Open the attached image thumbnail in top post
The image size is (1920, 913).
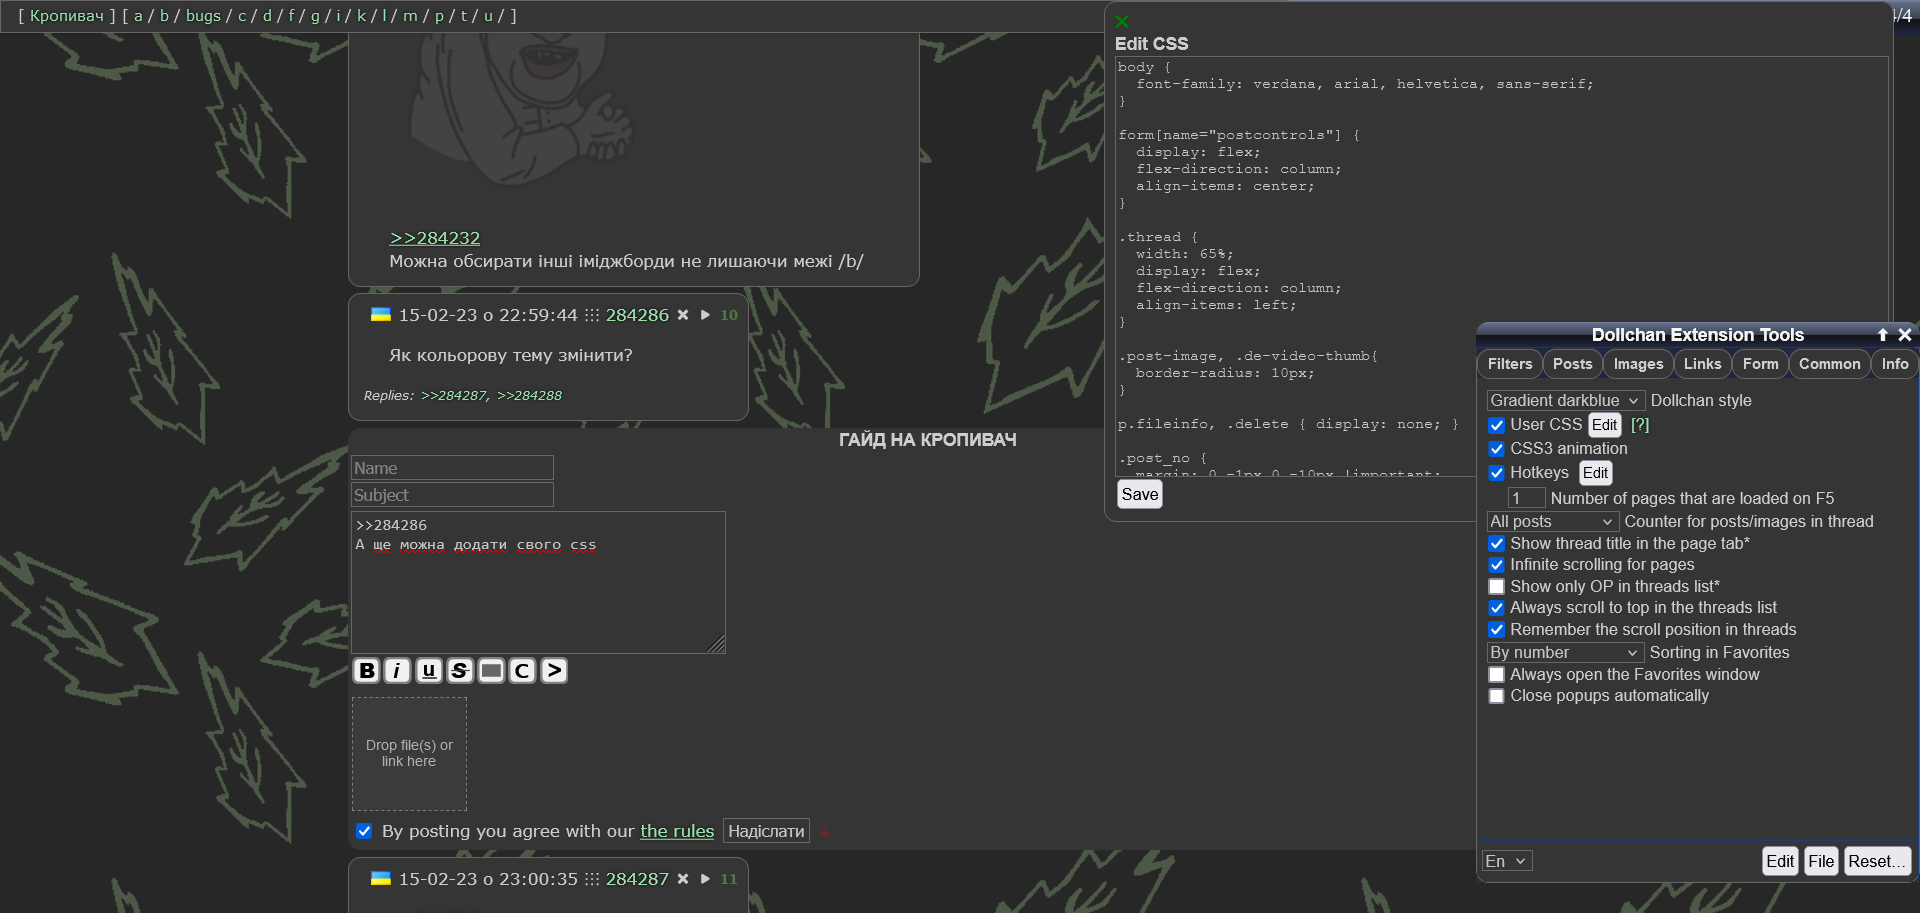[x=521, y=108]
